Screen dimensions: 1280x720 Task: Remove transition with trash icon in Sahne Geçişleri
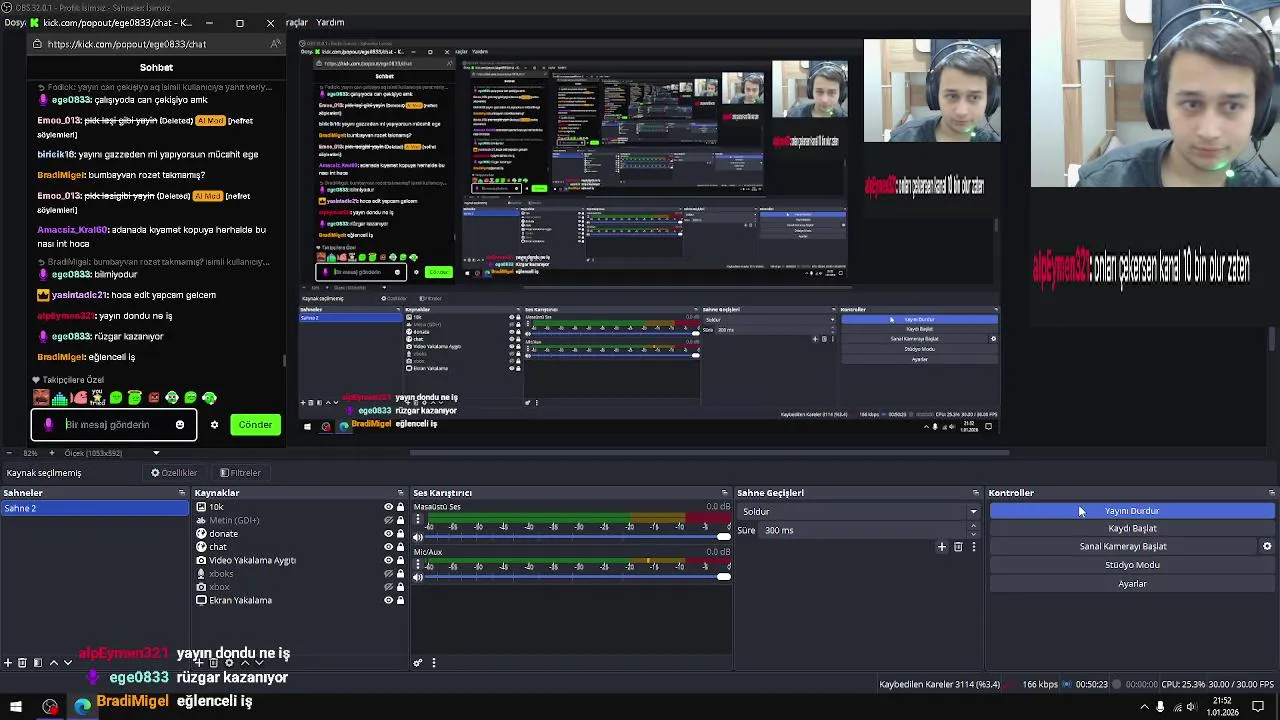tap(958, 547)
